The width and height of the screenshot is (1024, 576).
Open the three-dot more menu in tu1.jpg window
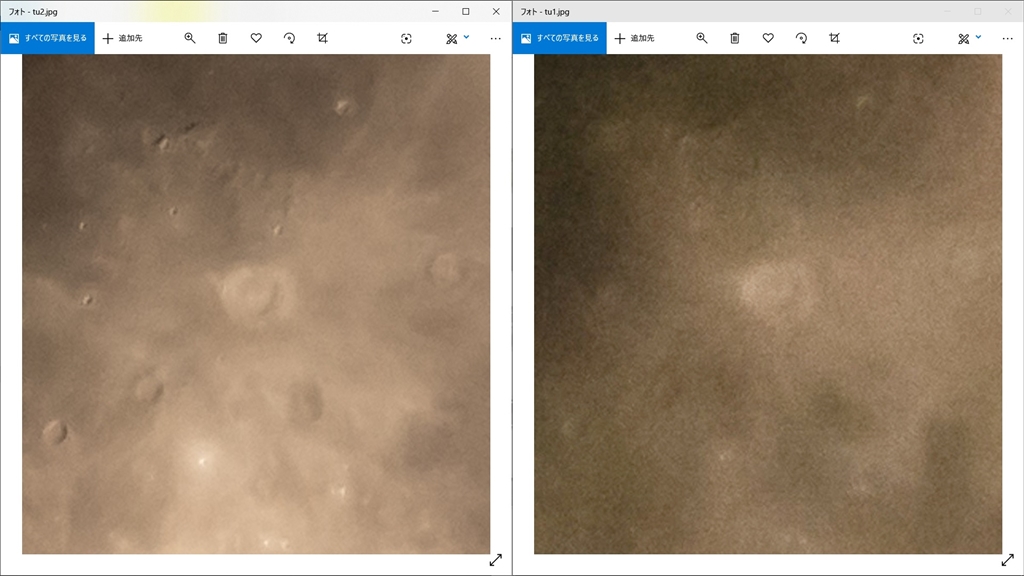pos(1007,38)
